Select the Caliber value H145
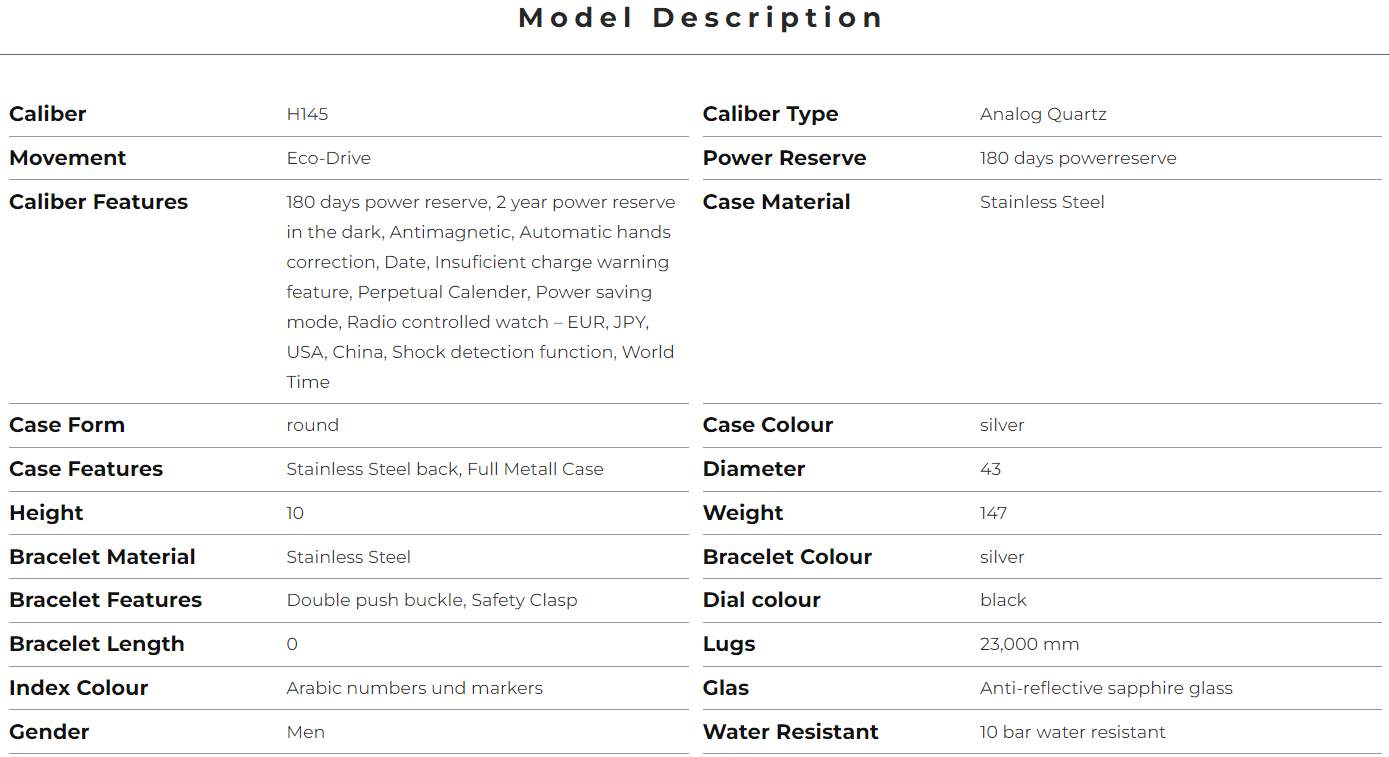The height and width of the screenshot is (757, 1389). (x=307, y=114)
